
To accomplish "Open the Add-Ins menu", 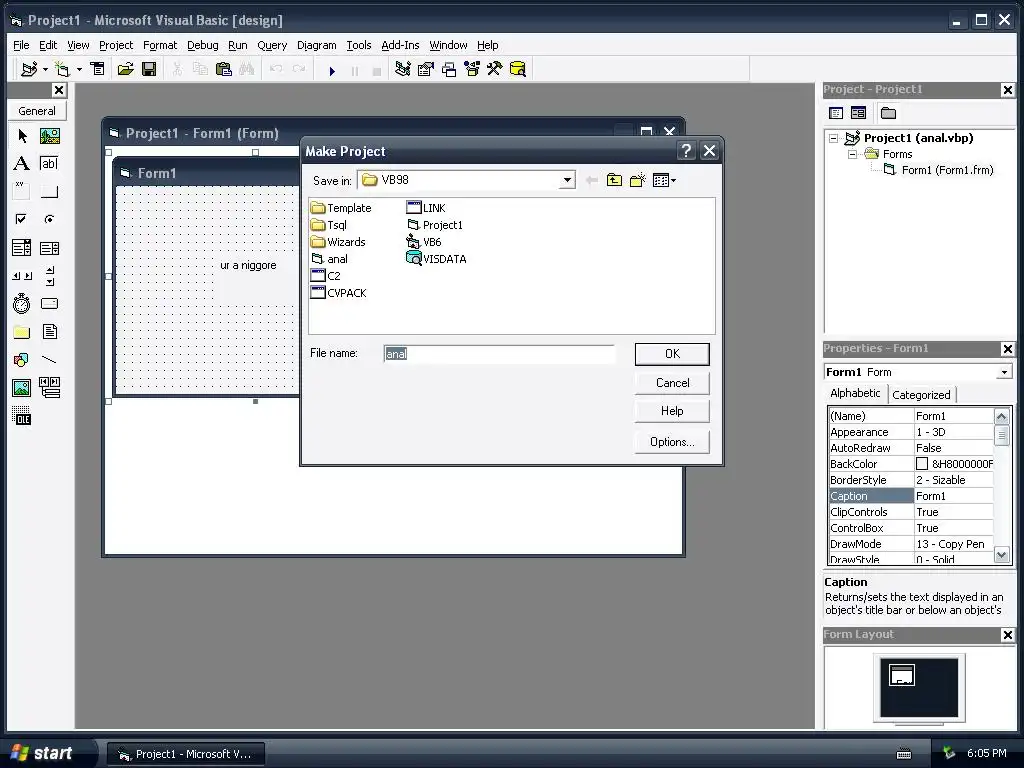I will [400, 45].
